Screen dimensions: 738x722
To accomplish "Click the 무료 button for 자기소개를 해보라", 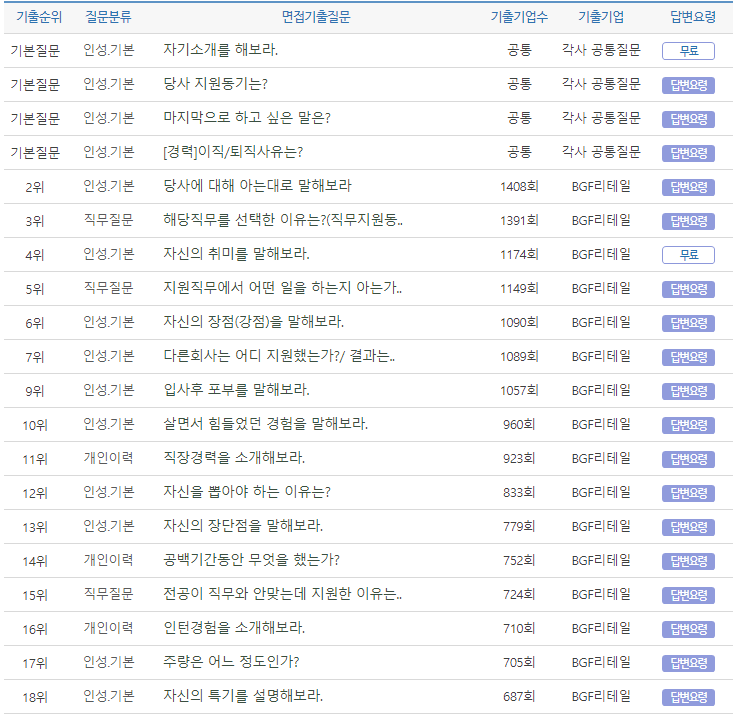I will [x=688, y=51].
